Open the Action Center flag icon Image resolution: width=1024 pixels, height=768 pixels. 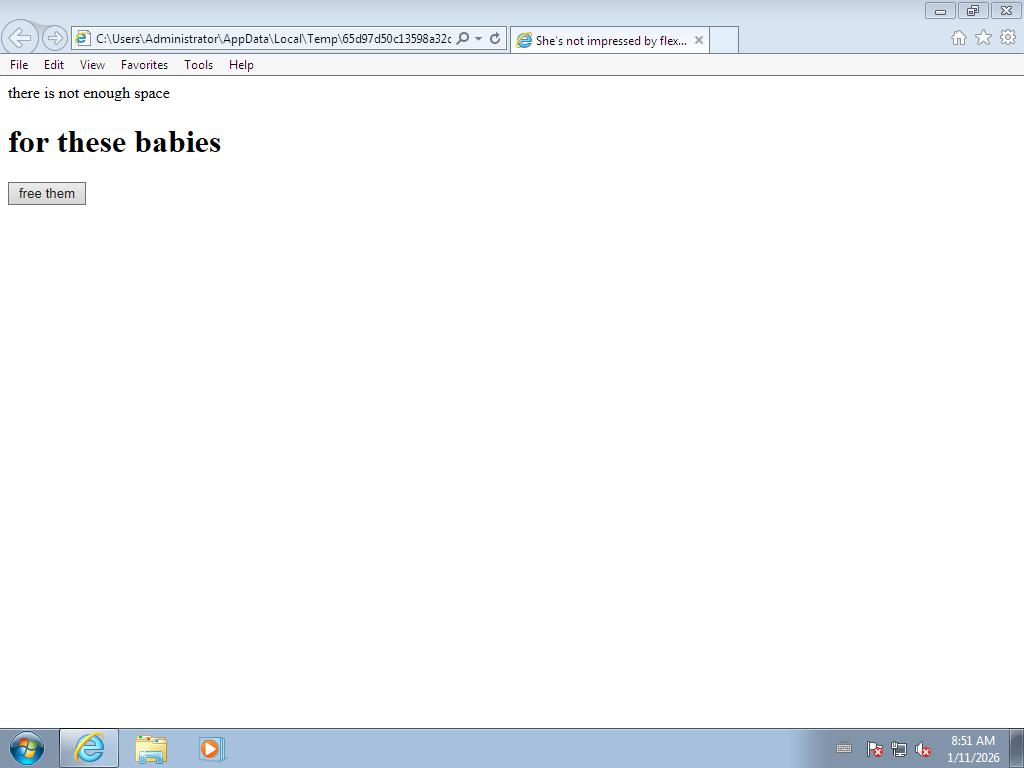[874, 749]
